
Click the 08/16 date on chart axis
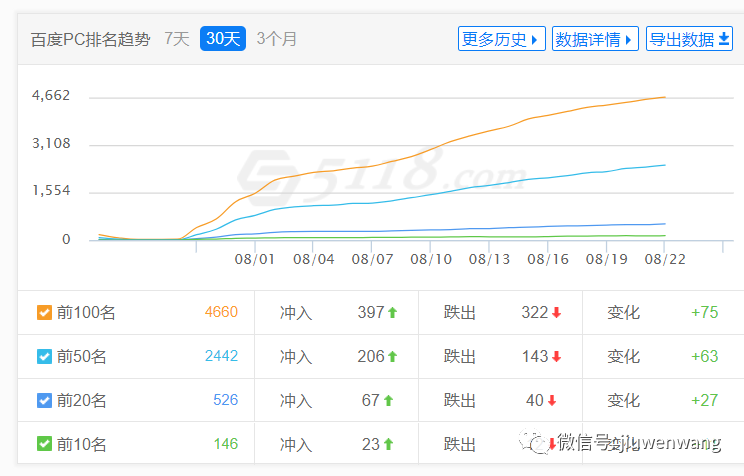coord(548,259)
